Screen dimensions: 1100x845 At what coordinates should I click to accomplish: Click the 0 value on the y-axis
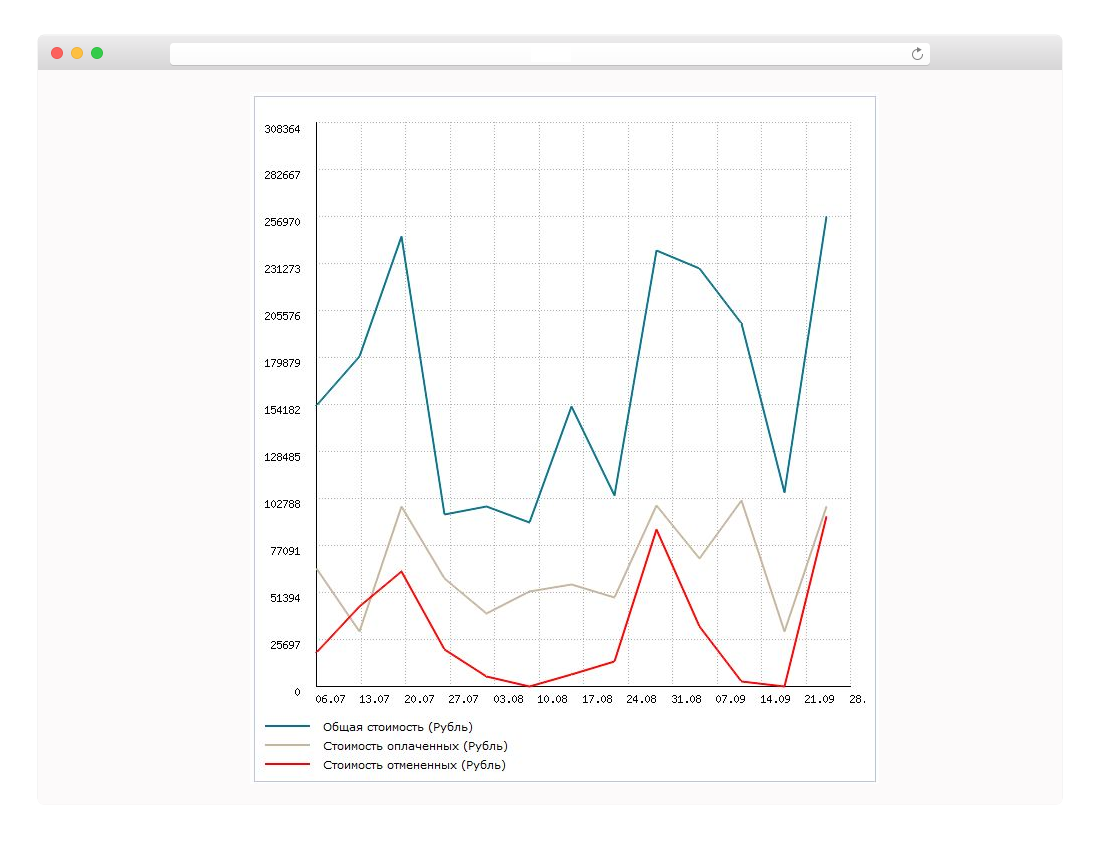point(297,691)
